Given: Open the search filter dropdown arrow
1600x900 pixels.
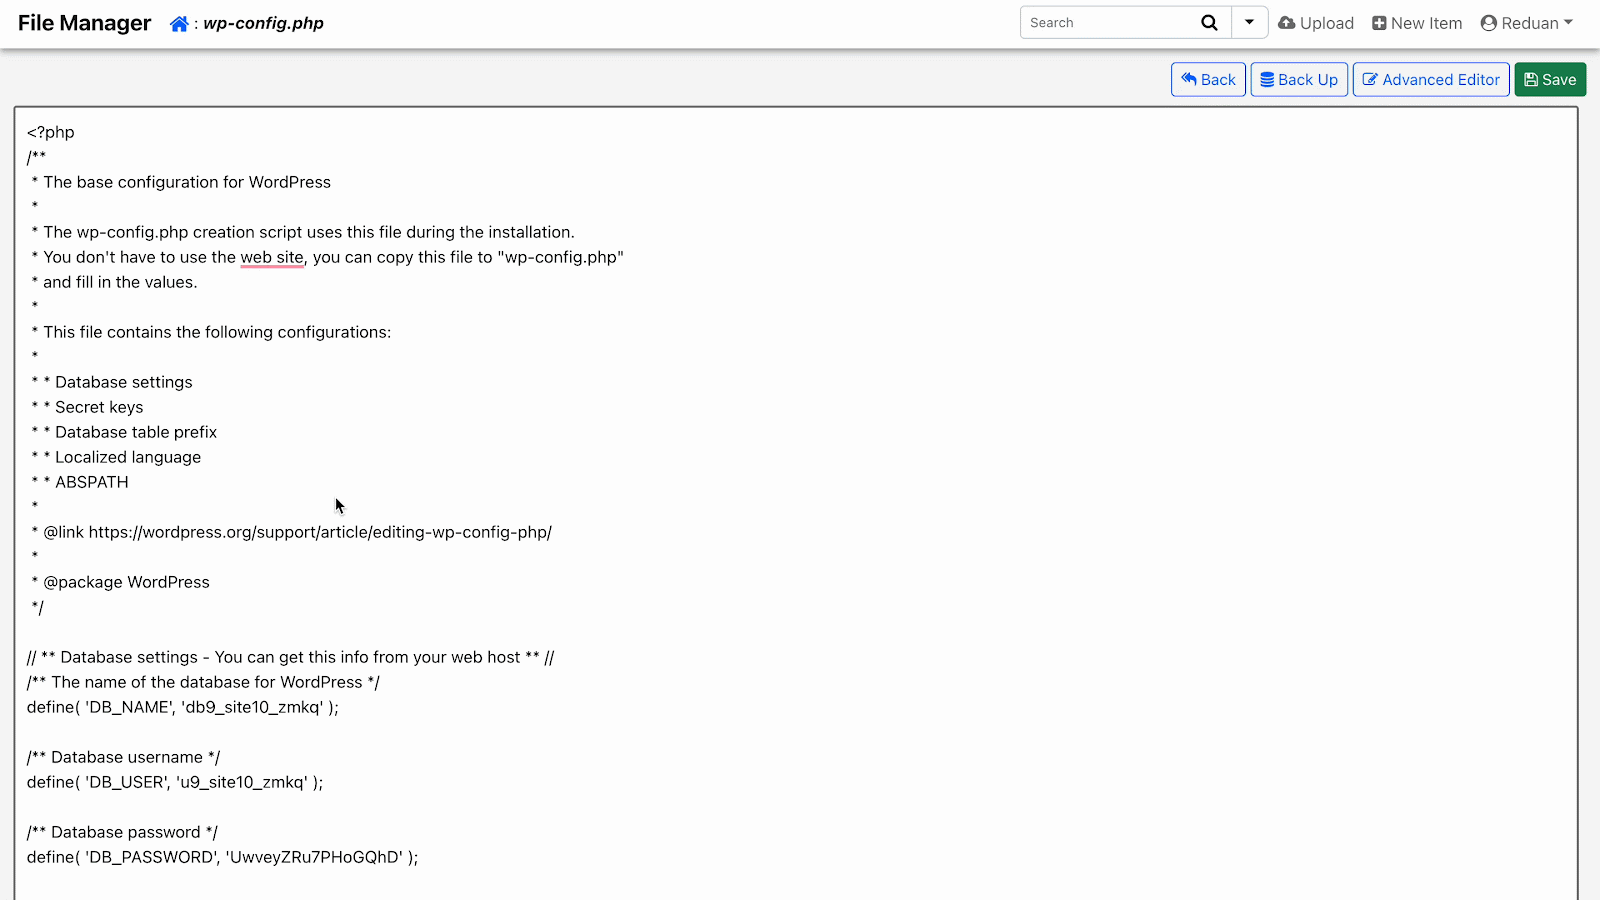Looking at the screenshot, I should click(x=1250, y=22).
